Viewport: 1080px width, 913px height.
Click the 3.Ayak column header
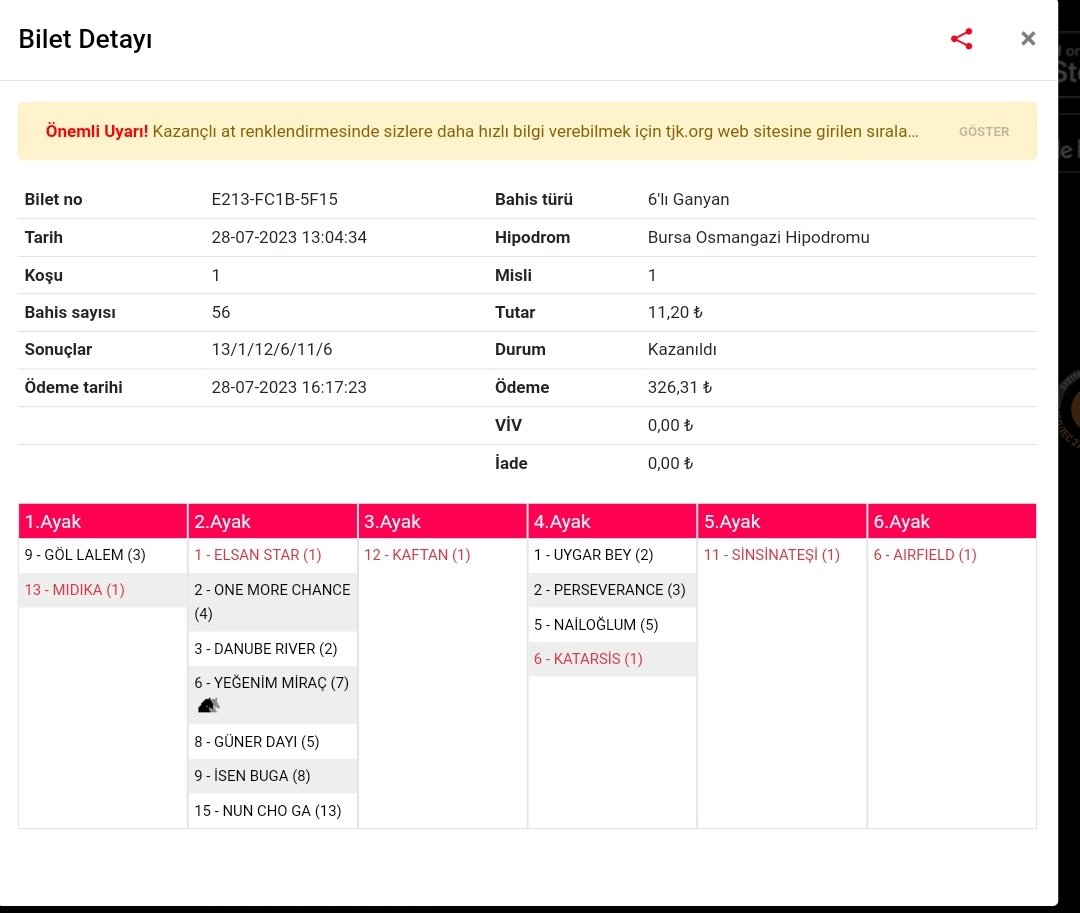(442, 521)
